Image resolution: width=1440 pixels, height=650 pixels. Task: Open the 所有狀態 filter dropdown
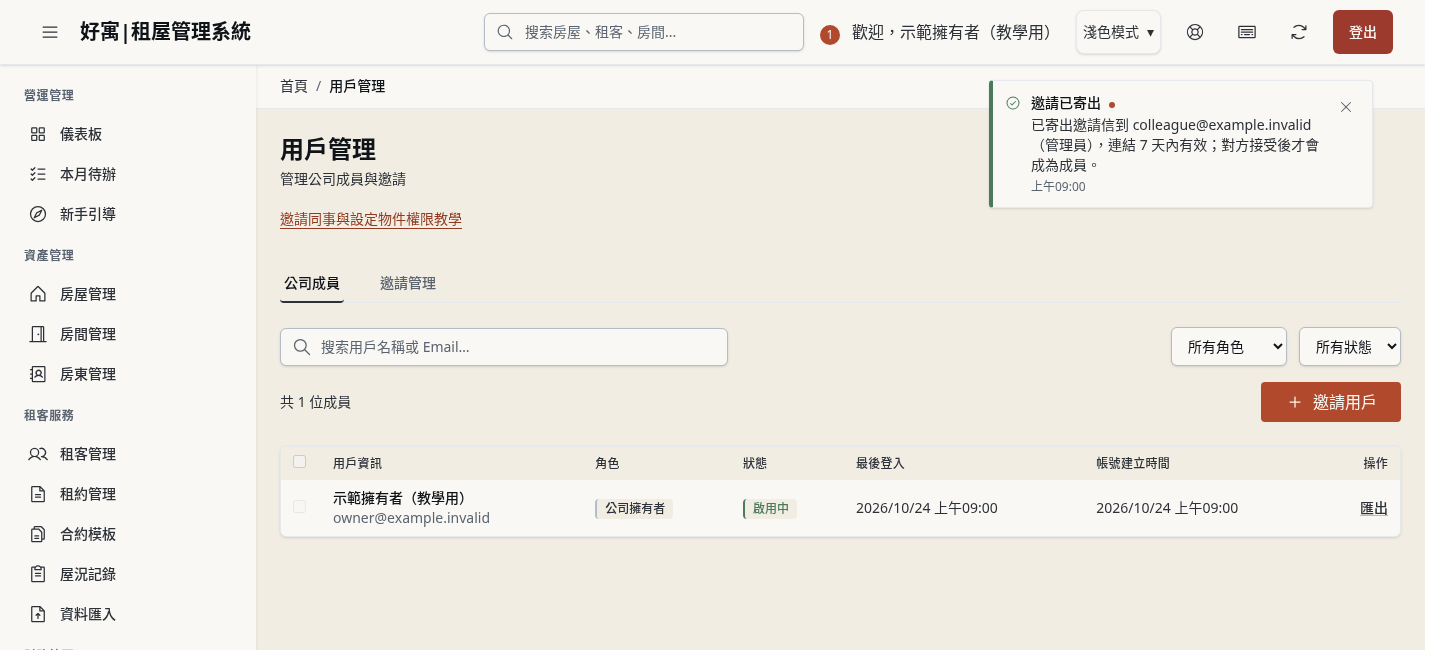pos(1350,347)
